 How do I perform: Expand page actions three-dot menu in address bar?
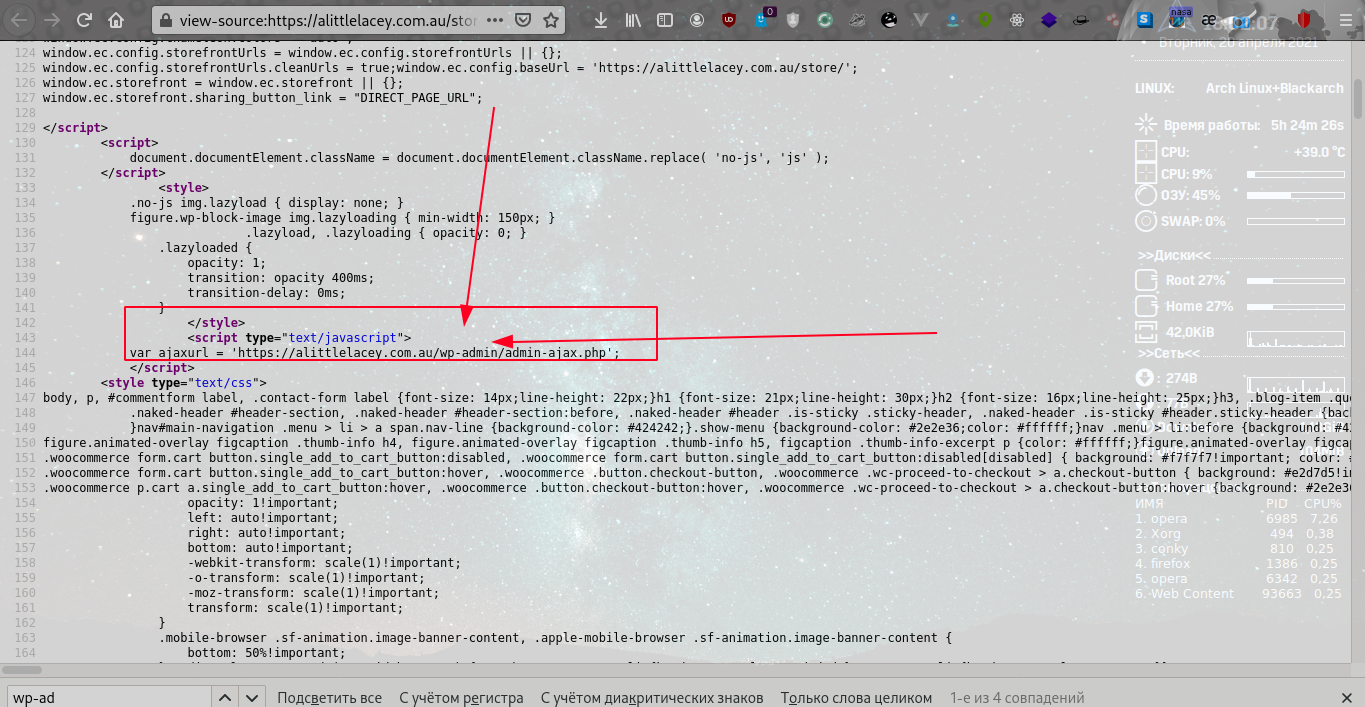point(497,20)
